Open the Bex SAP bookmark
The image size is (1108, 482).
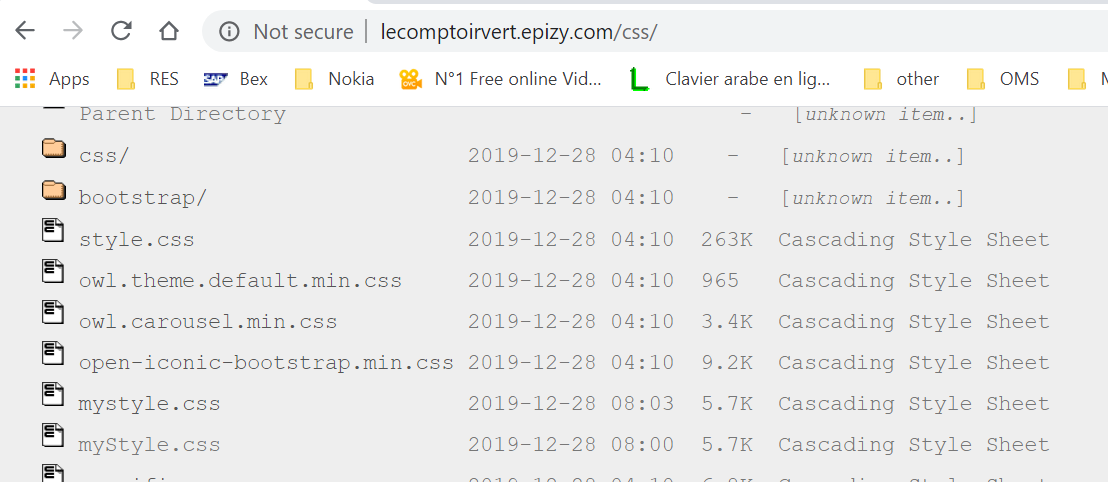[236, 79]
